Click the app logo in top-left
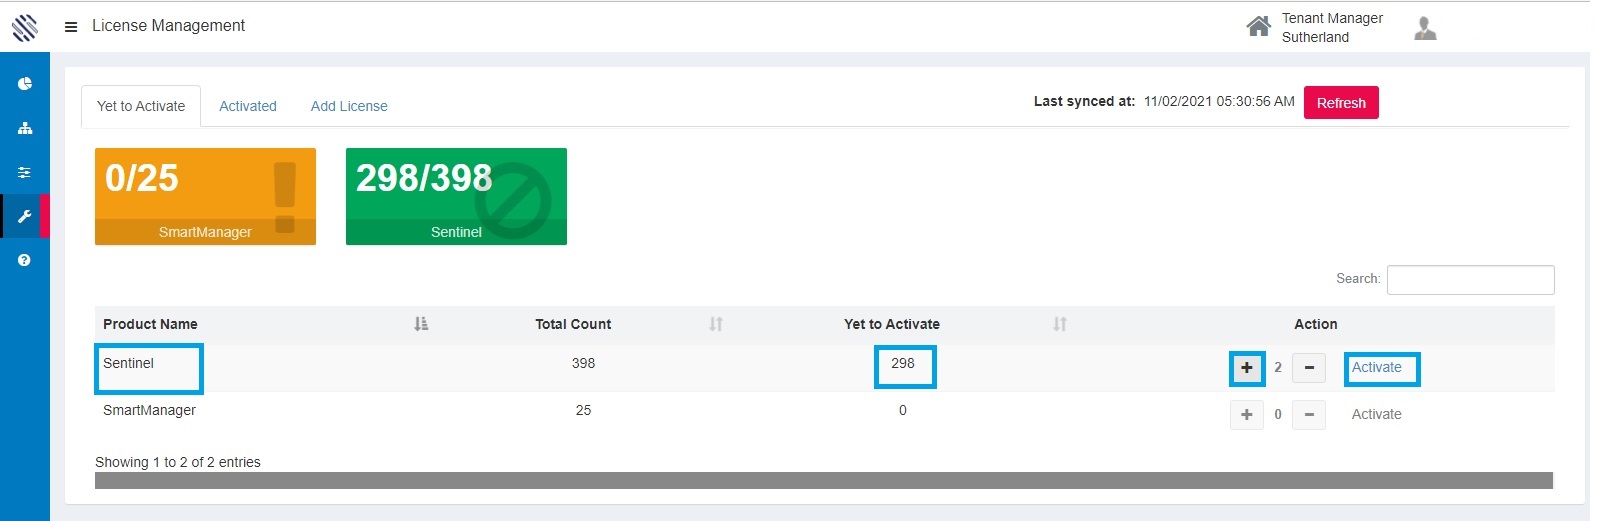Viewport: 1600px width, 521px height. 25,27
